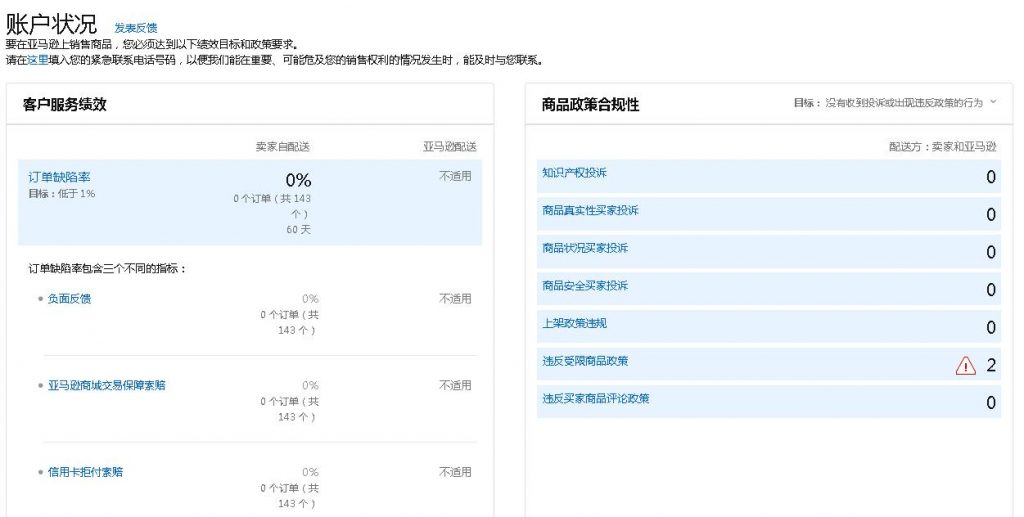Open 商品安全买家投诉 entry
Viewport: 1024px width, 517px height.
(x=585, y=286)
